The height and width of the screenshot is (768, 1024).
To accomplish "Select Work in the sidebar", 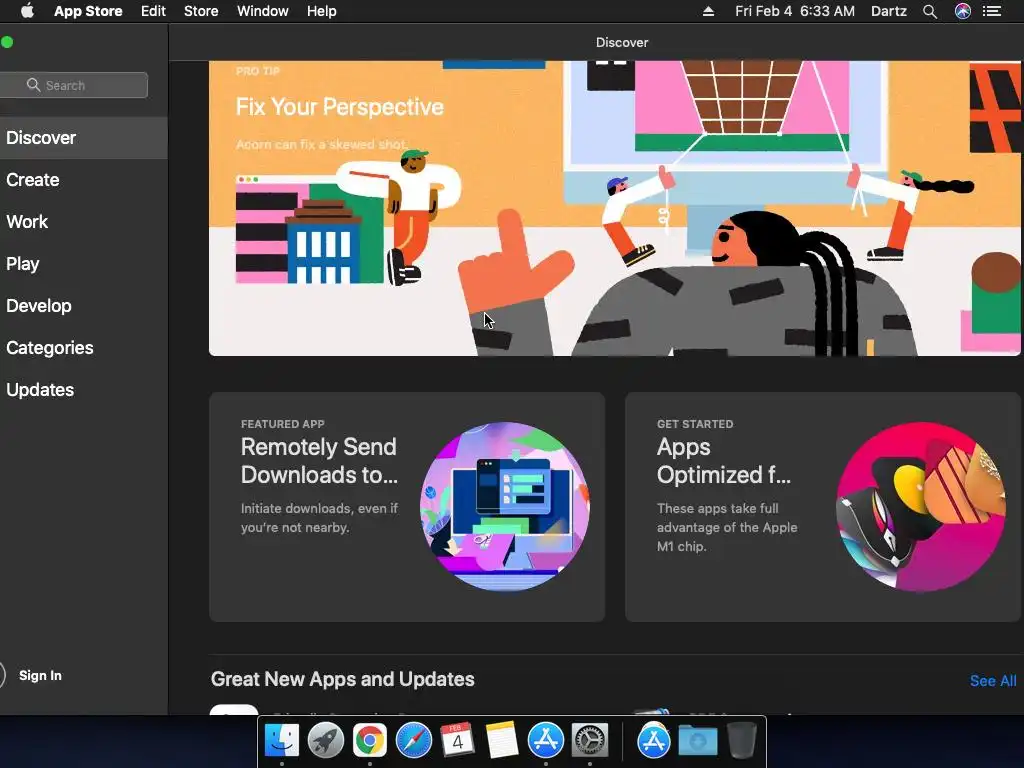I will click(83, 221).
